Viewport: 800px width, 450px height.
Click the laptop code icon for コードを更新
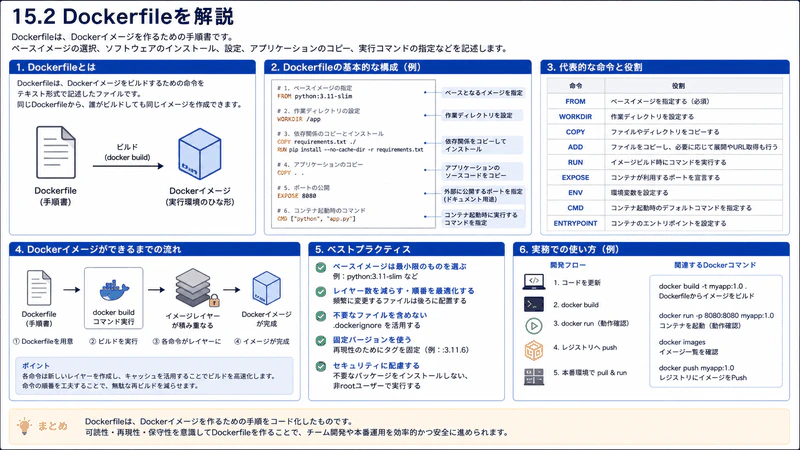click(x=534, y=282)
